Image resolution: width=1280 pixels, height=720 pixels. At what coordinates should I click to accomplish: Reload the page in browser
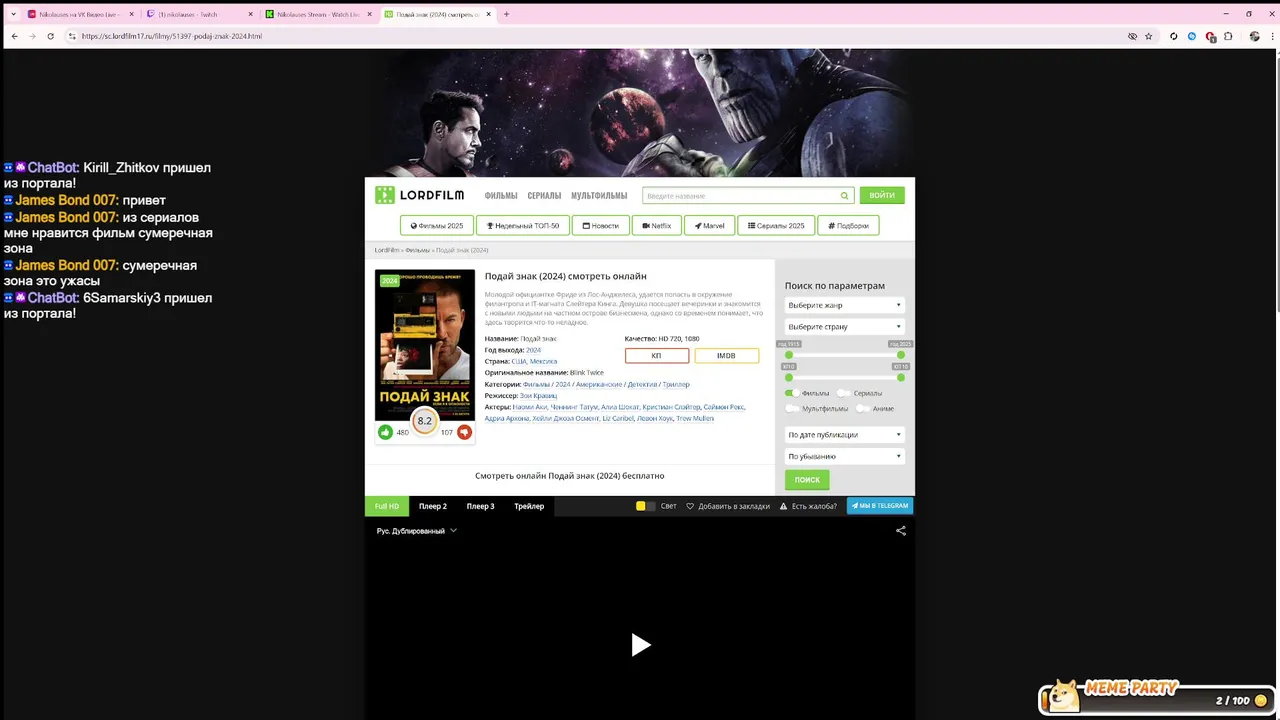(50, 36)
